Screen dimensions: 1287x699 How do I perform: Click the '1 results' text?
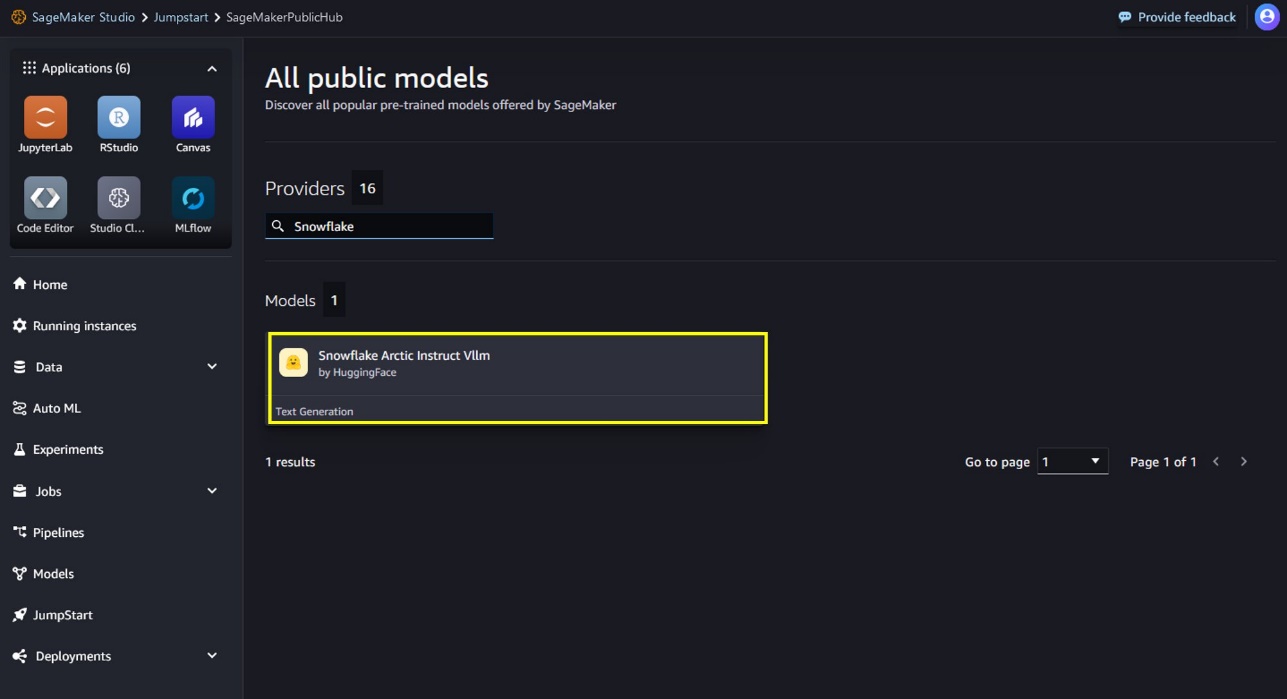(290, 462)
